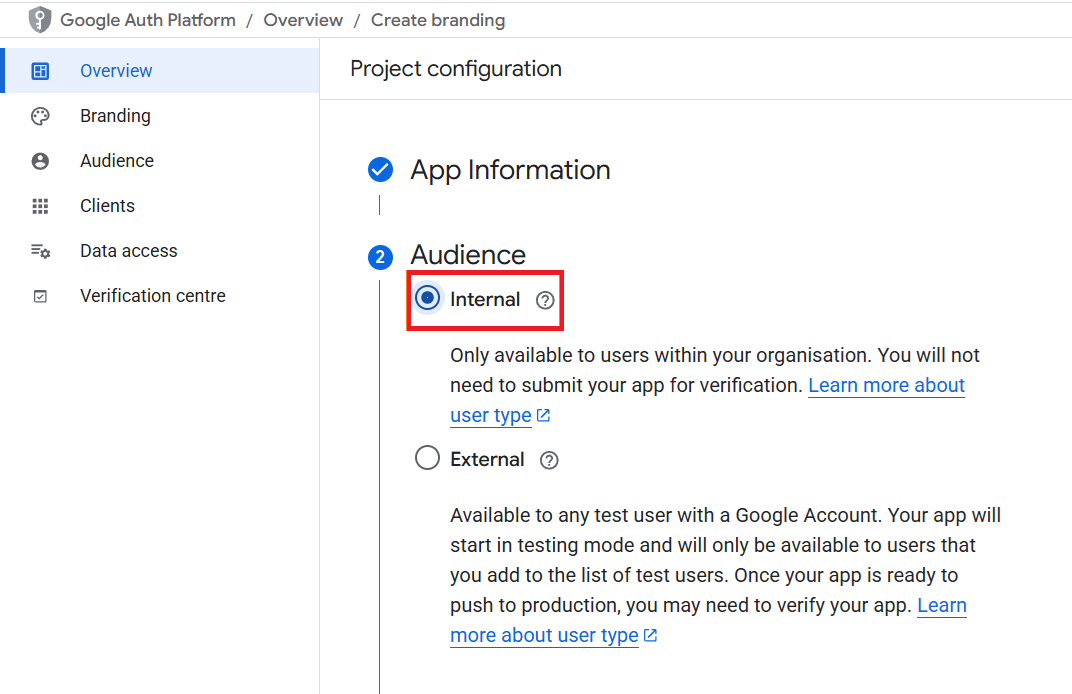Click Google Auth Platform breadcrumb

pos(148,21)
